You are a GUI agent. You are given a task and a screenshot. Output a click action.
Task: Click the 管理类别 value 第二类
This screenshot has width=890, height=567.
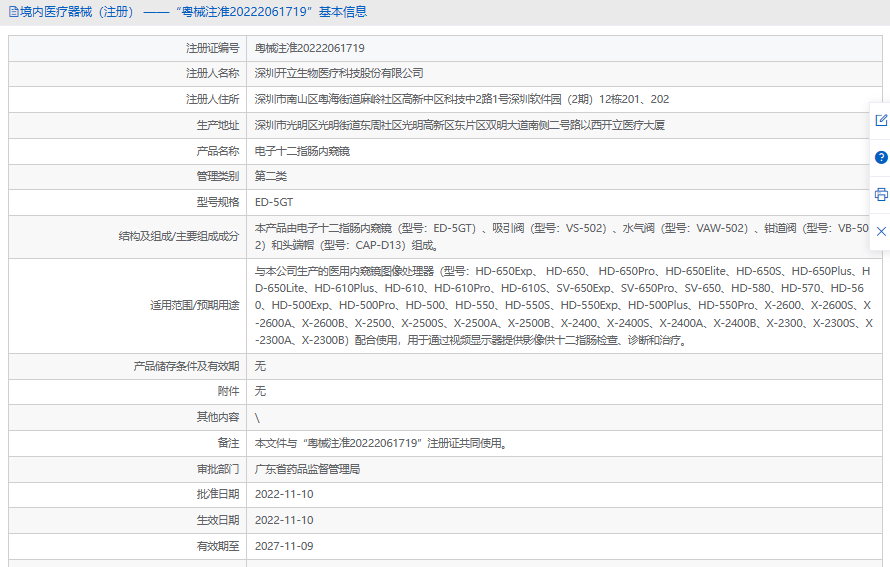pyautogui.click(x=271, y=176)
